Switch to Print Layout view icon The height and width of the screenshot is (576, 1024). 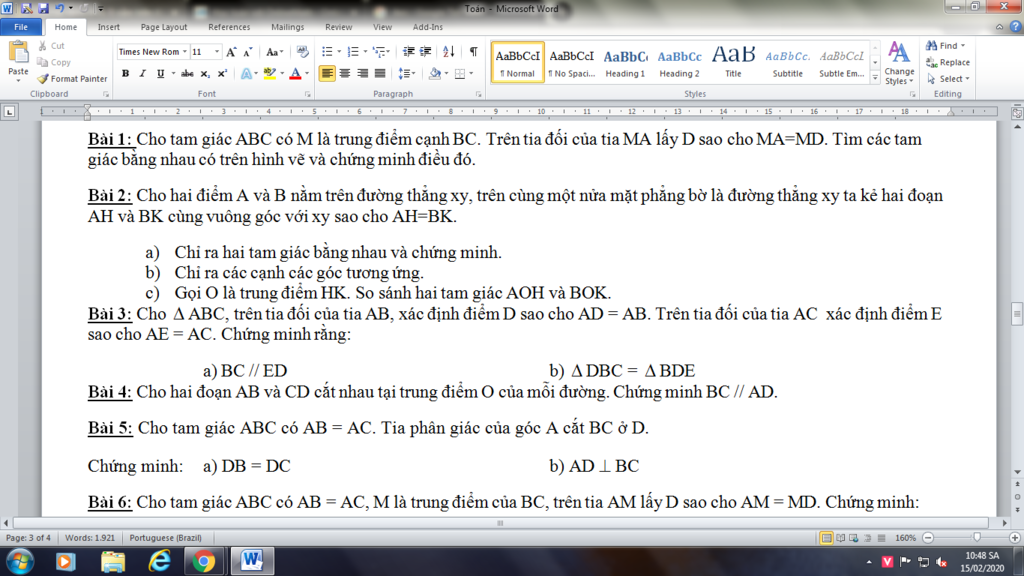pyautogui.click(x=826, y=538)
